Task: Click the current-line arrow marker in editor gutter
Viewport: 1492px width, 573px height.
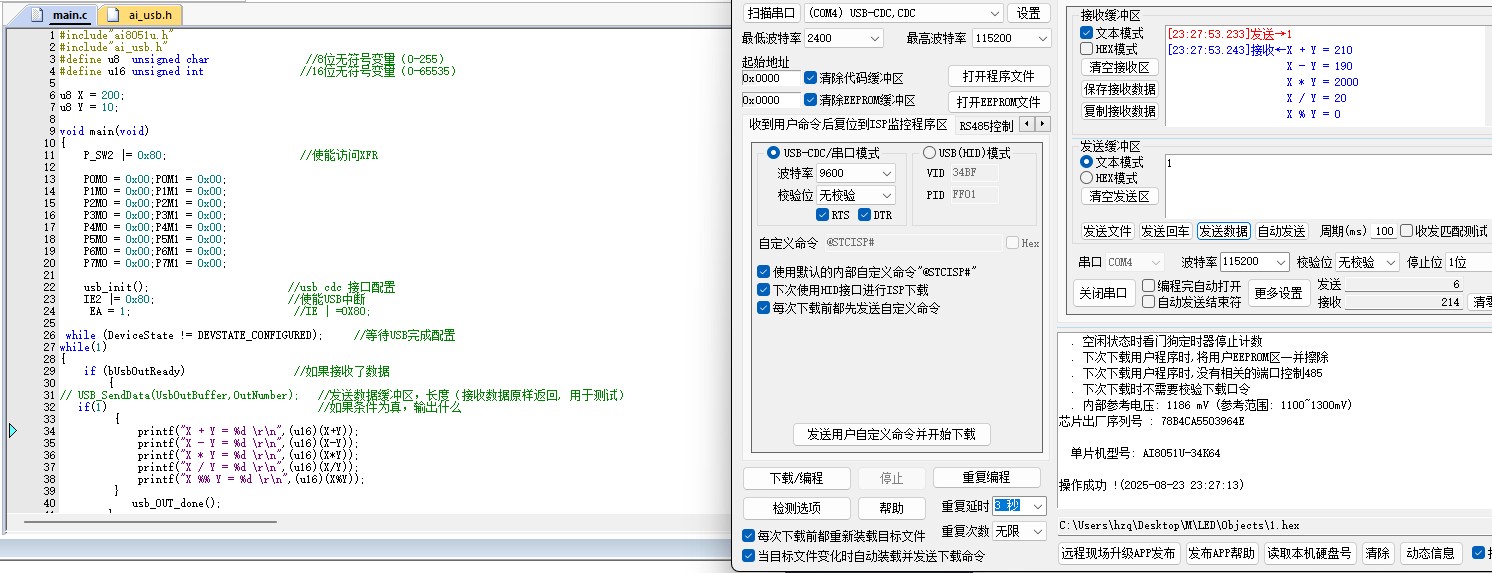Action: (x=13, y=431)
